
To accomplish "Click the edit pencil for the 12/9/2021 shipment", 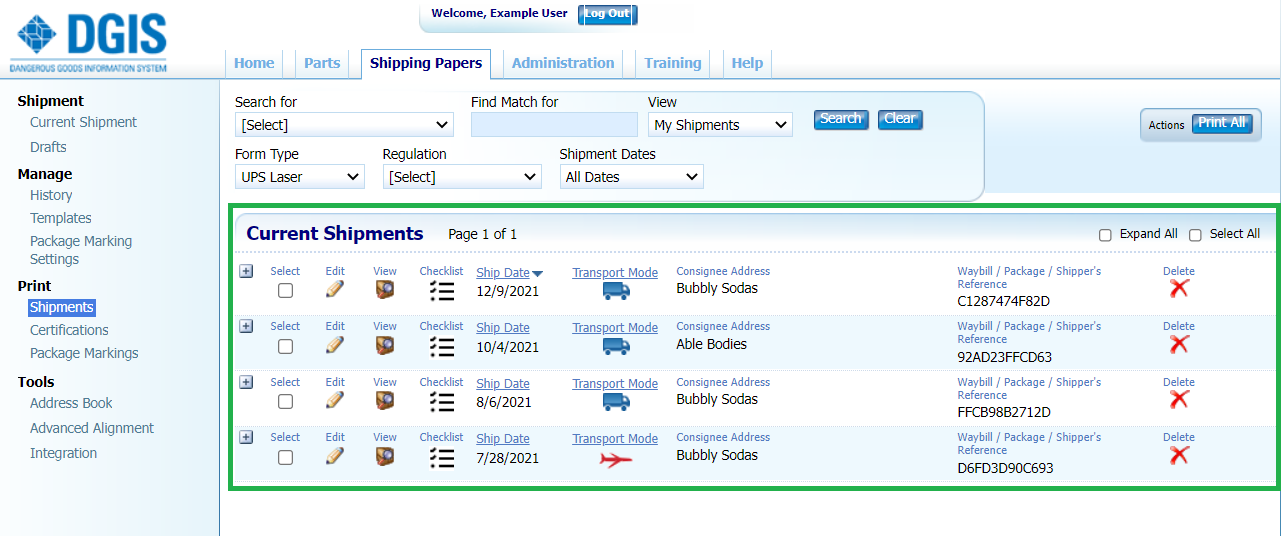I will coord(335,290).
